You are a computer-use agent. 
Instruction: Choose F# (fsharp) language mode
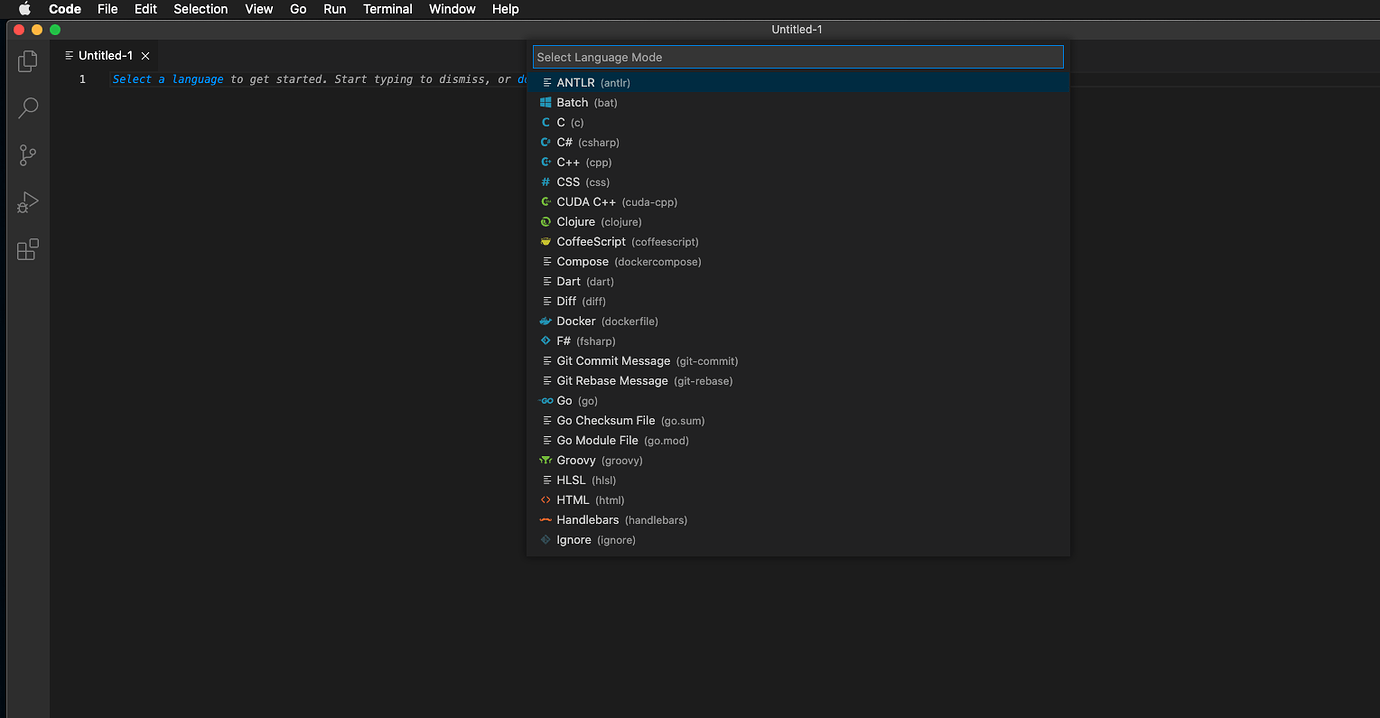(798, 341)
